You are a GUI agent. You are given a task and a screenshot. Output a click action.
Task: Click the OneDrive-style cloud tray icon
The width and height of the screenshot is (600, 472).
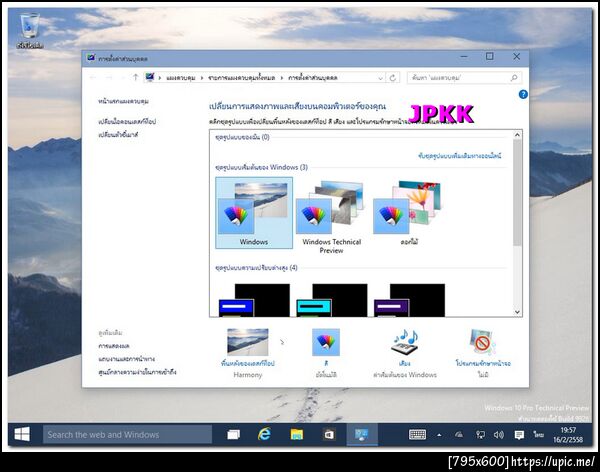click(x=459, y=434)
